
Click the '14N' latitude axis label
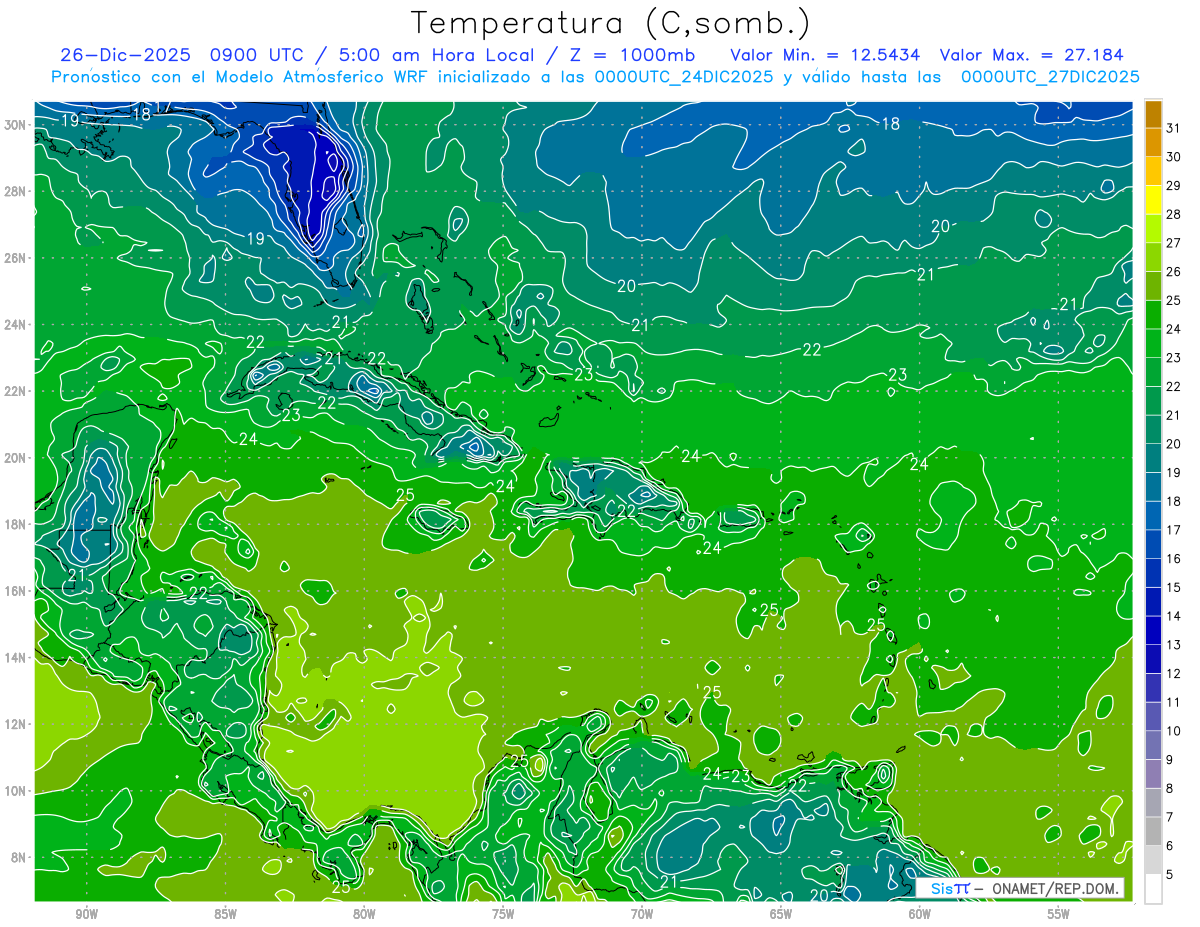click(15, 658)
